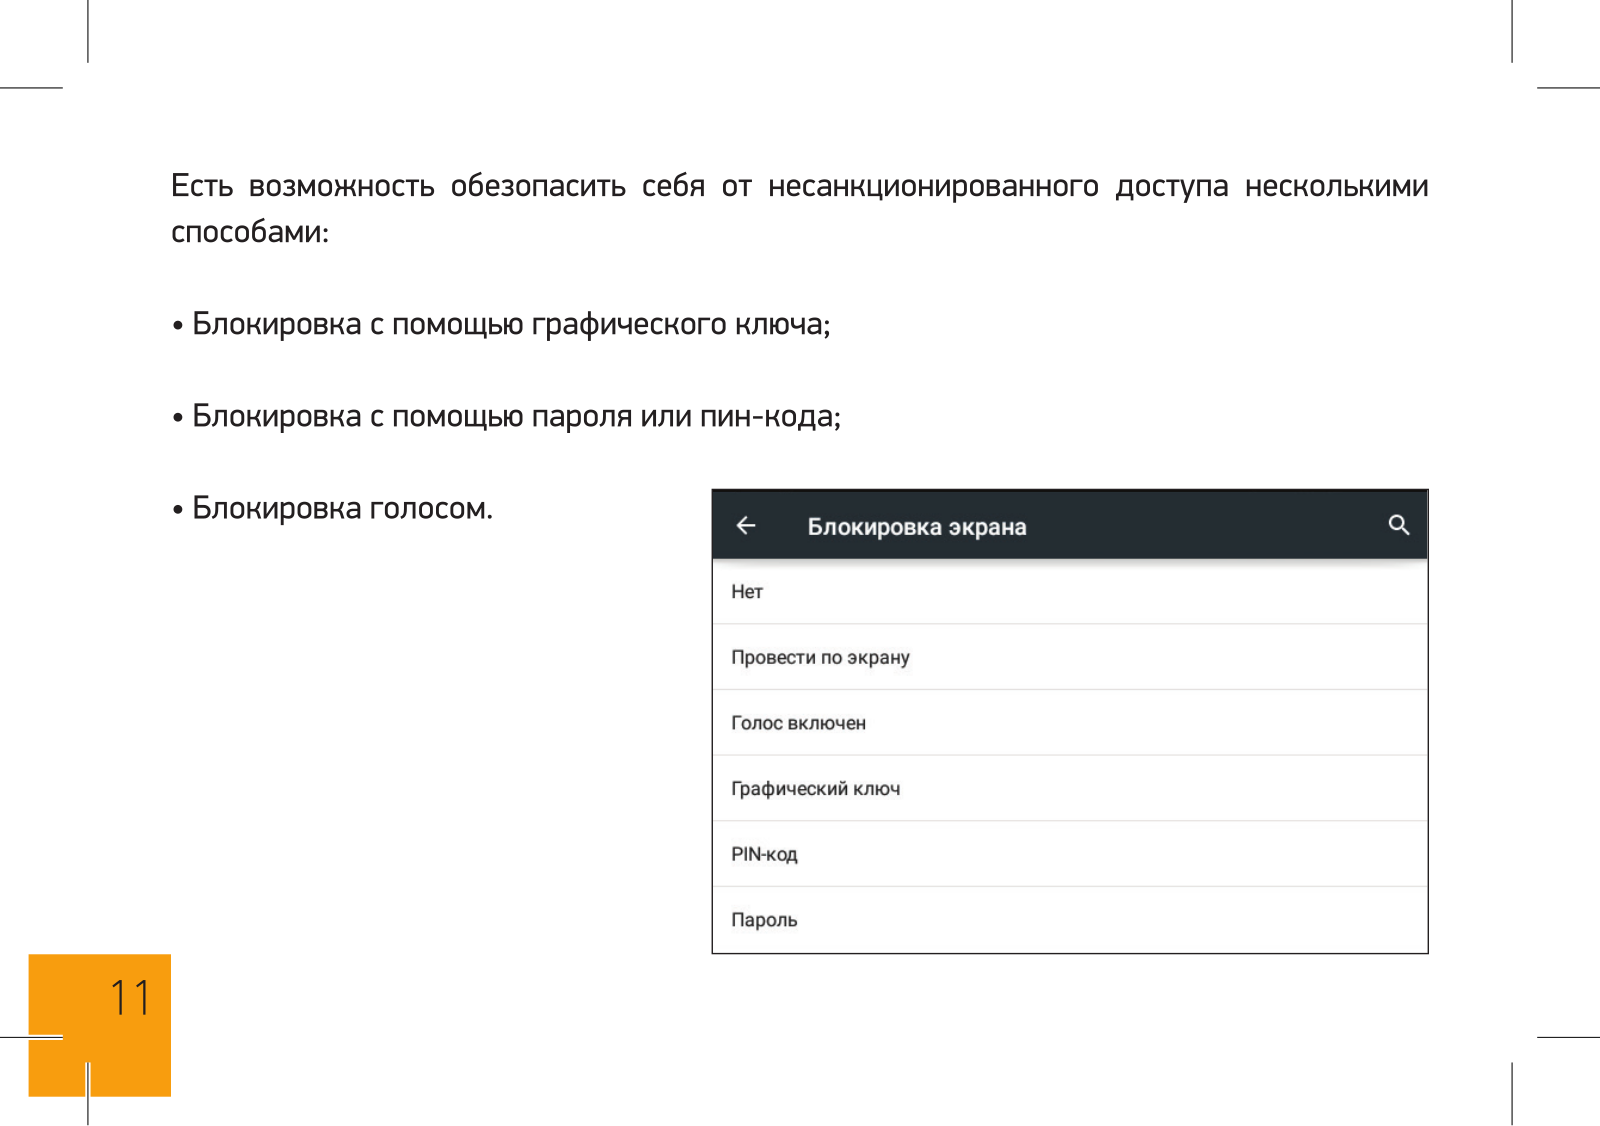Screen dimensions: 1600x1126
Task: Select the PIN-код lock option
Action: (1069, 855)
